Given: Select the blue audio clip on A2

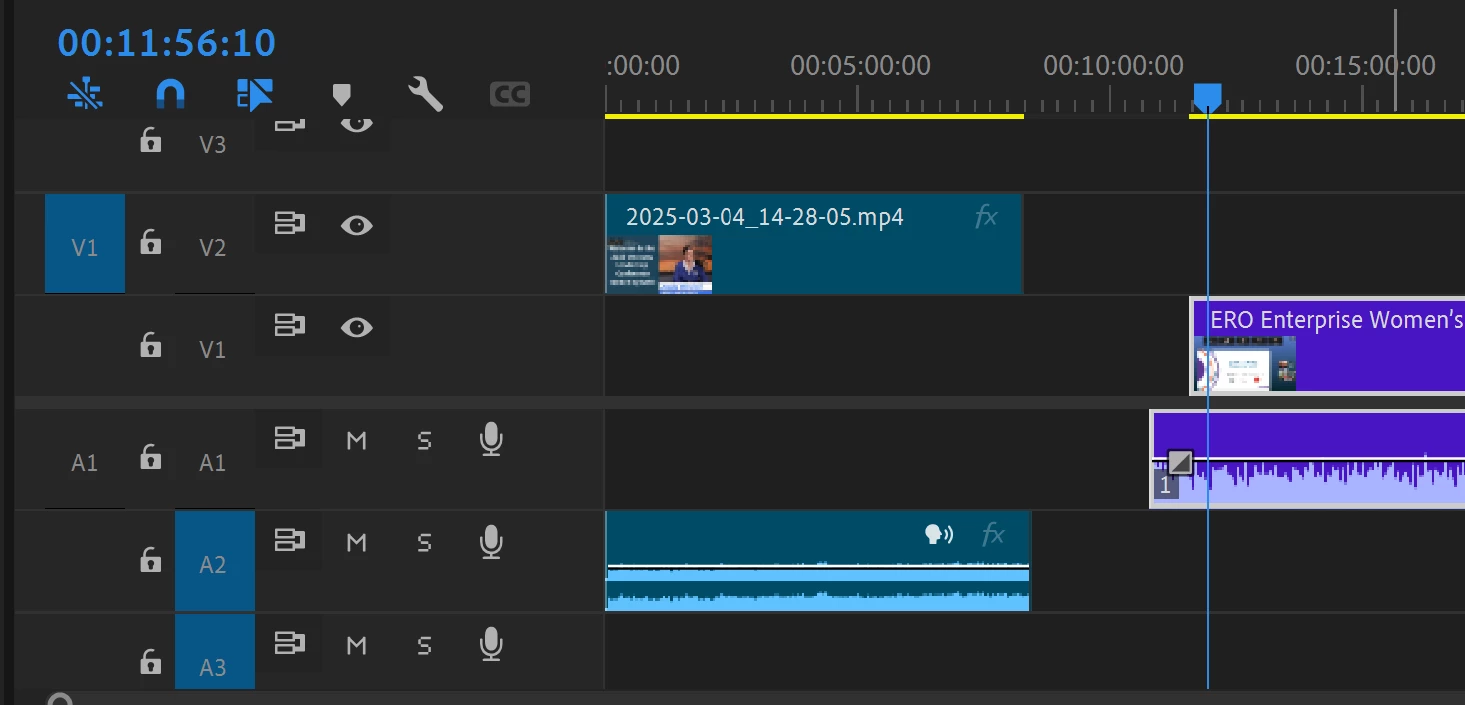Looking at the screenshot, I should point(818,561).
